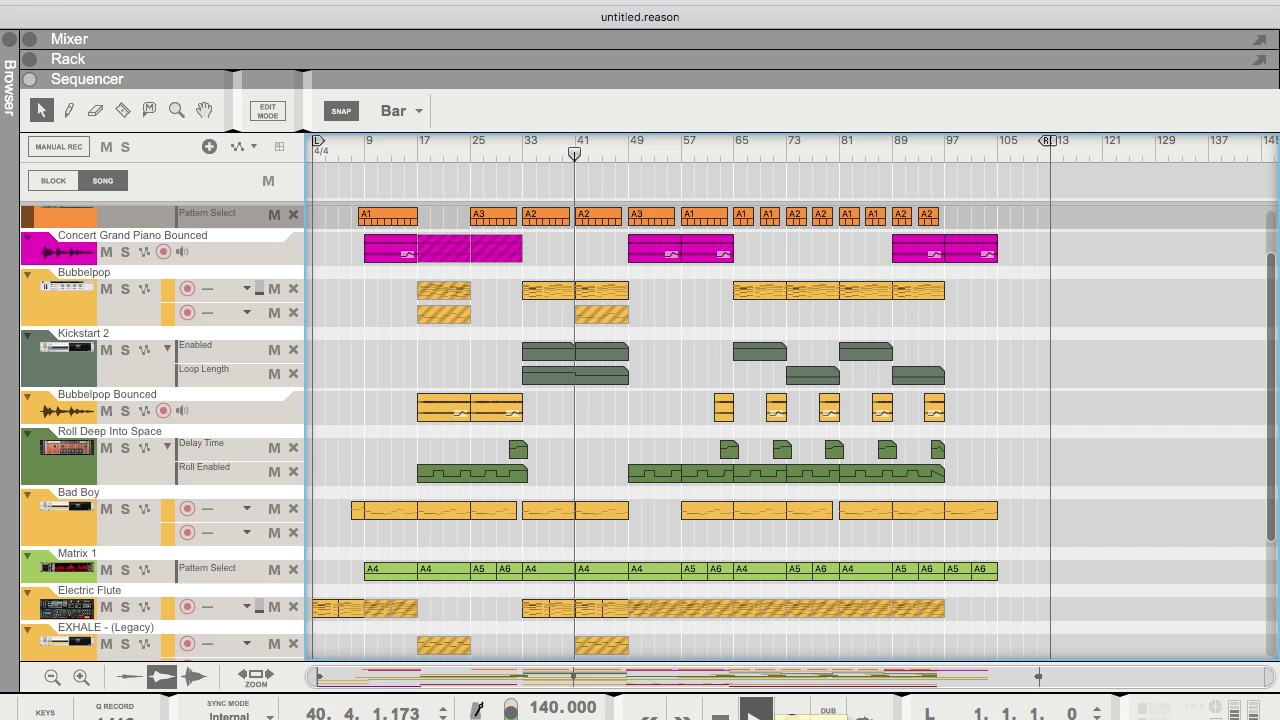Delete the Roll Enabled automation lane

coord(294,472)
